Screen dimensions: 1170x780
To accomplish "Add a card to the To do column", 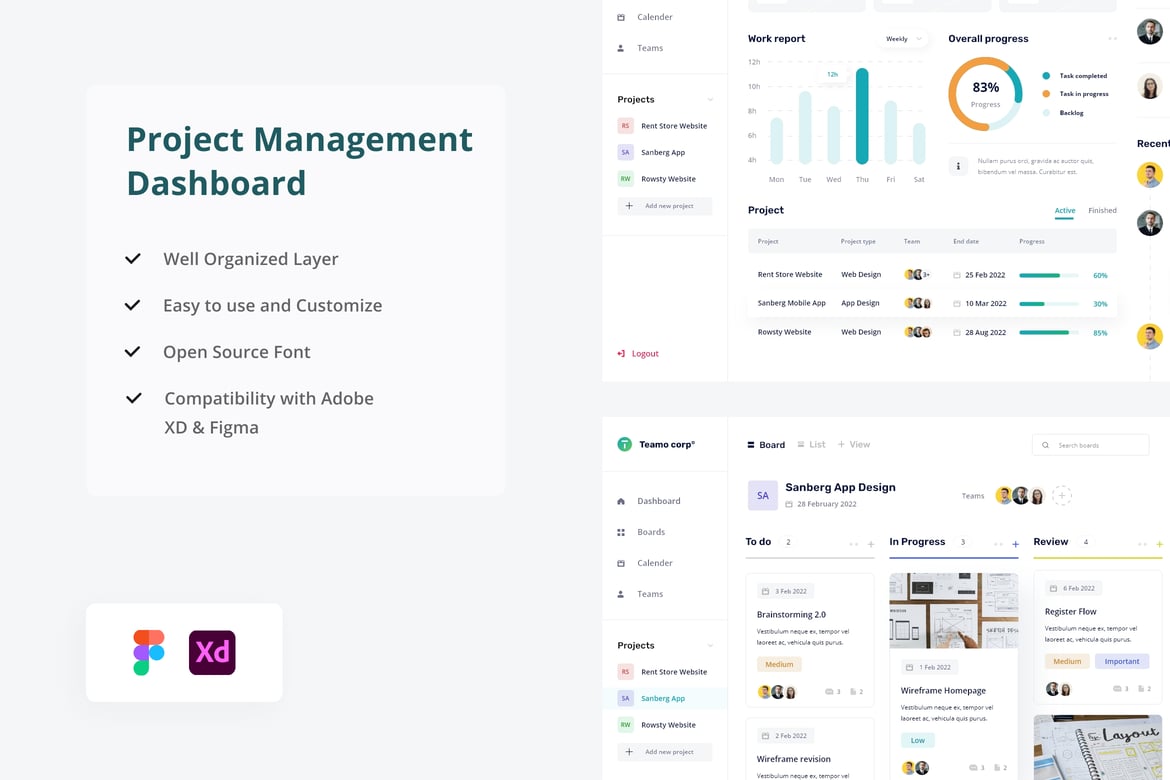I will (x=871, y=544).
